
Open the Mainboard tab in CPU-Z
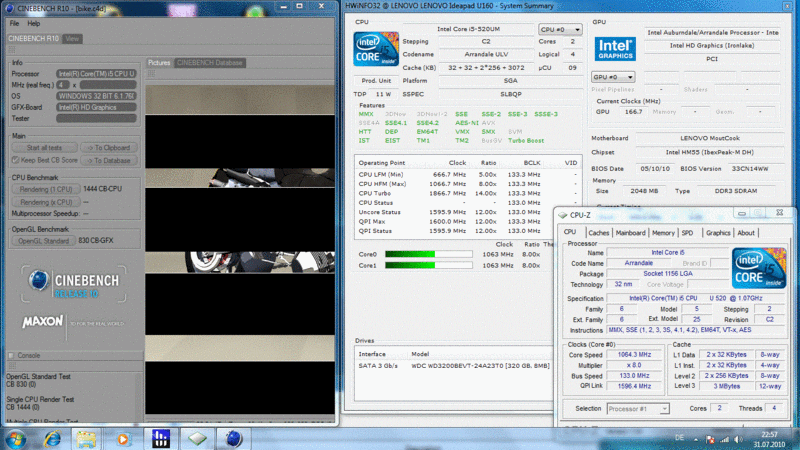pyautogui.click(x=630, y=233)
